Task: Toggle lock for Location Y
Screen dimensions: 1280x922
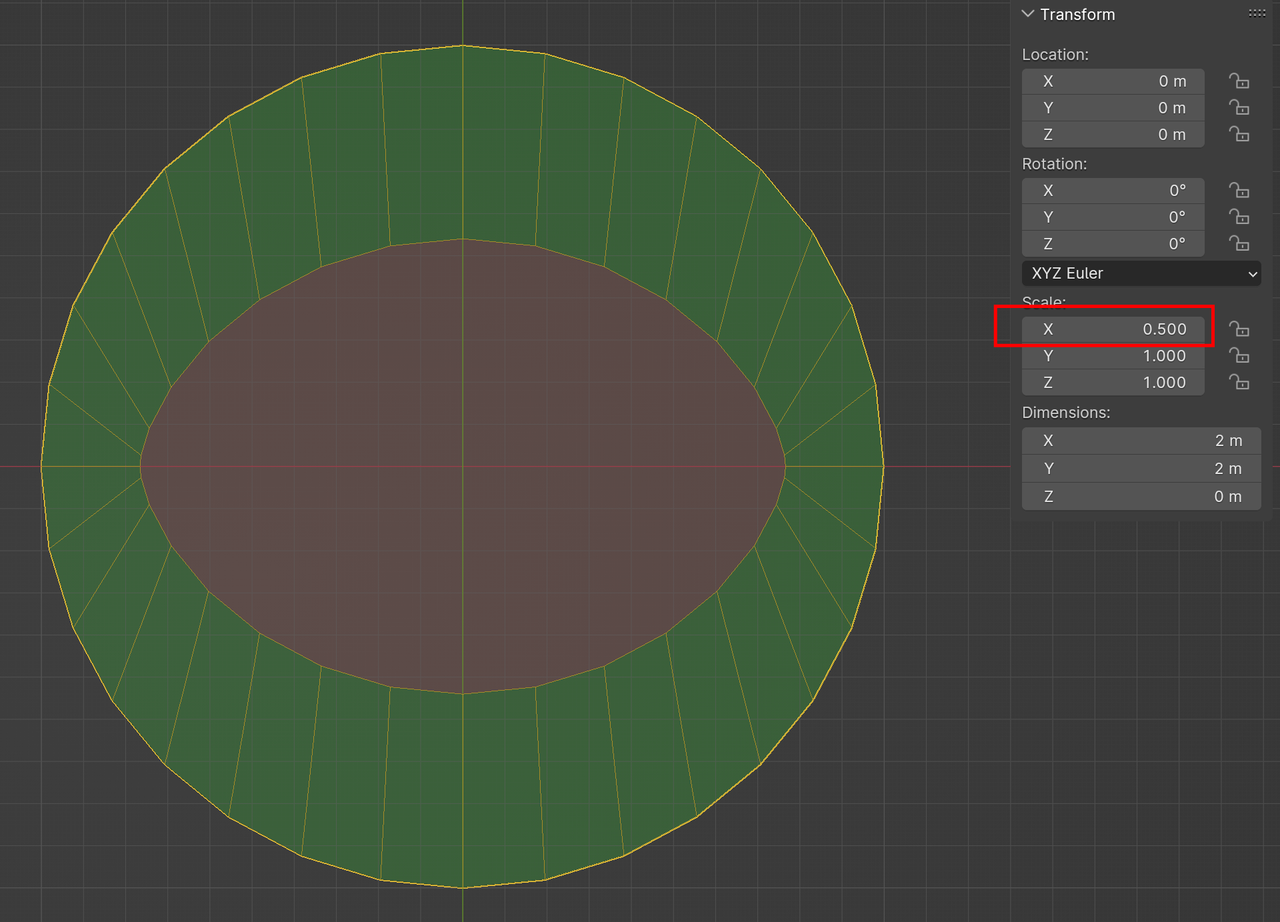Action: click(1239, 108)
